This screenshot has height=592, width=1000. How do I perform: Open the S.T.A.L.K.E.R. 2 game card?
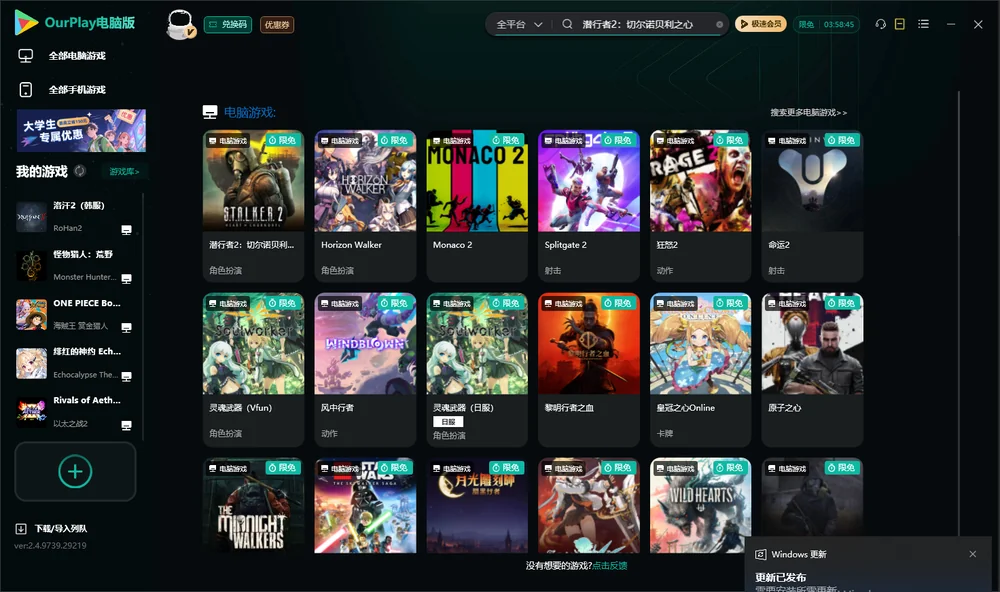click(x=253, y=206)
